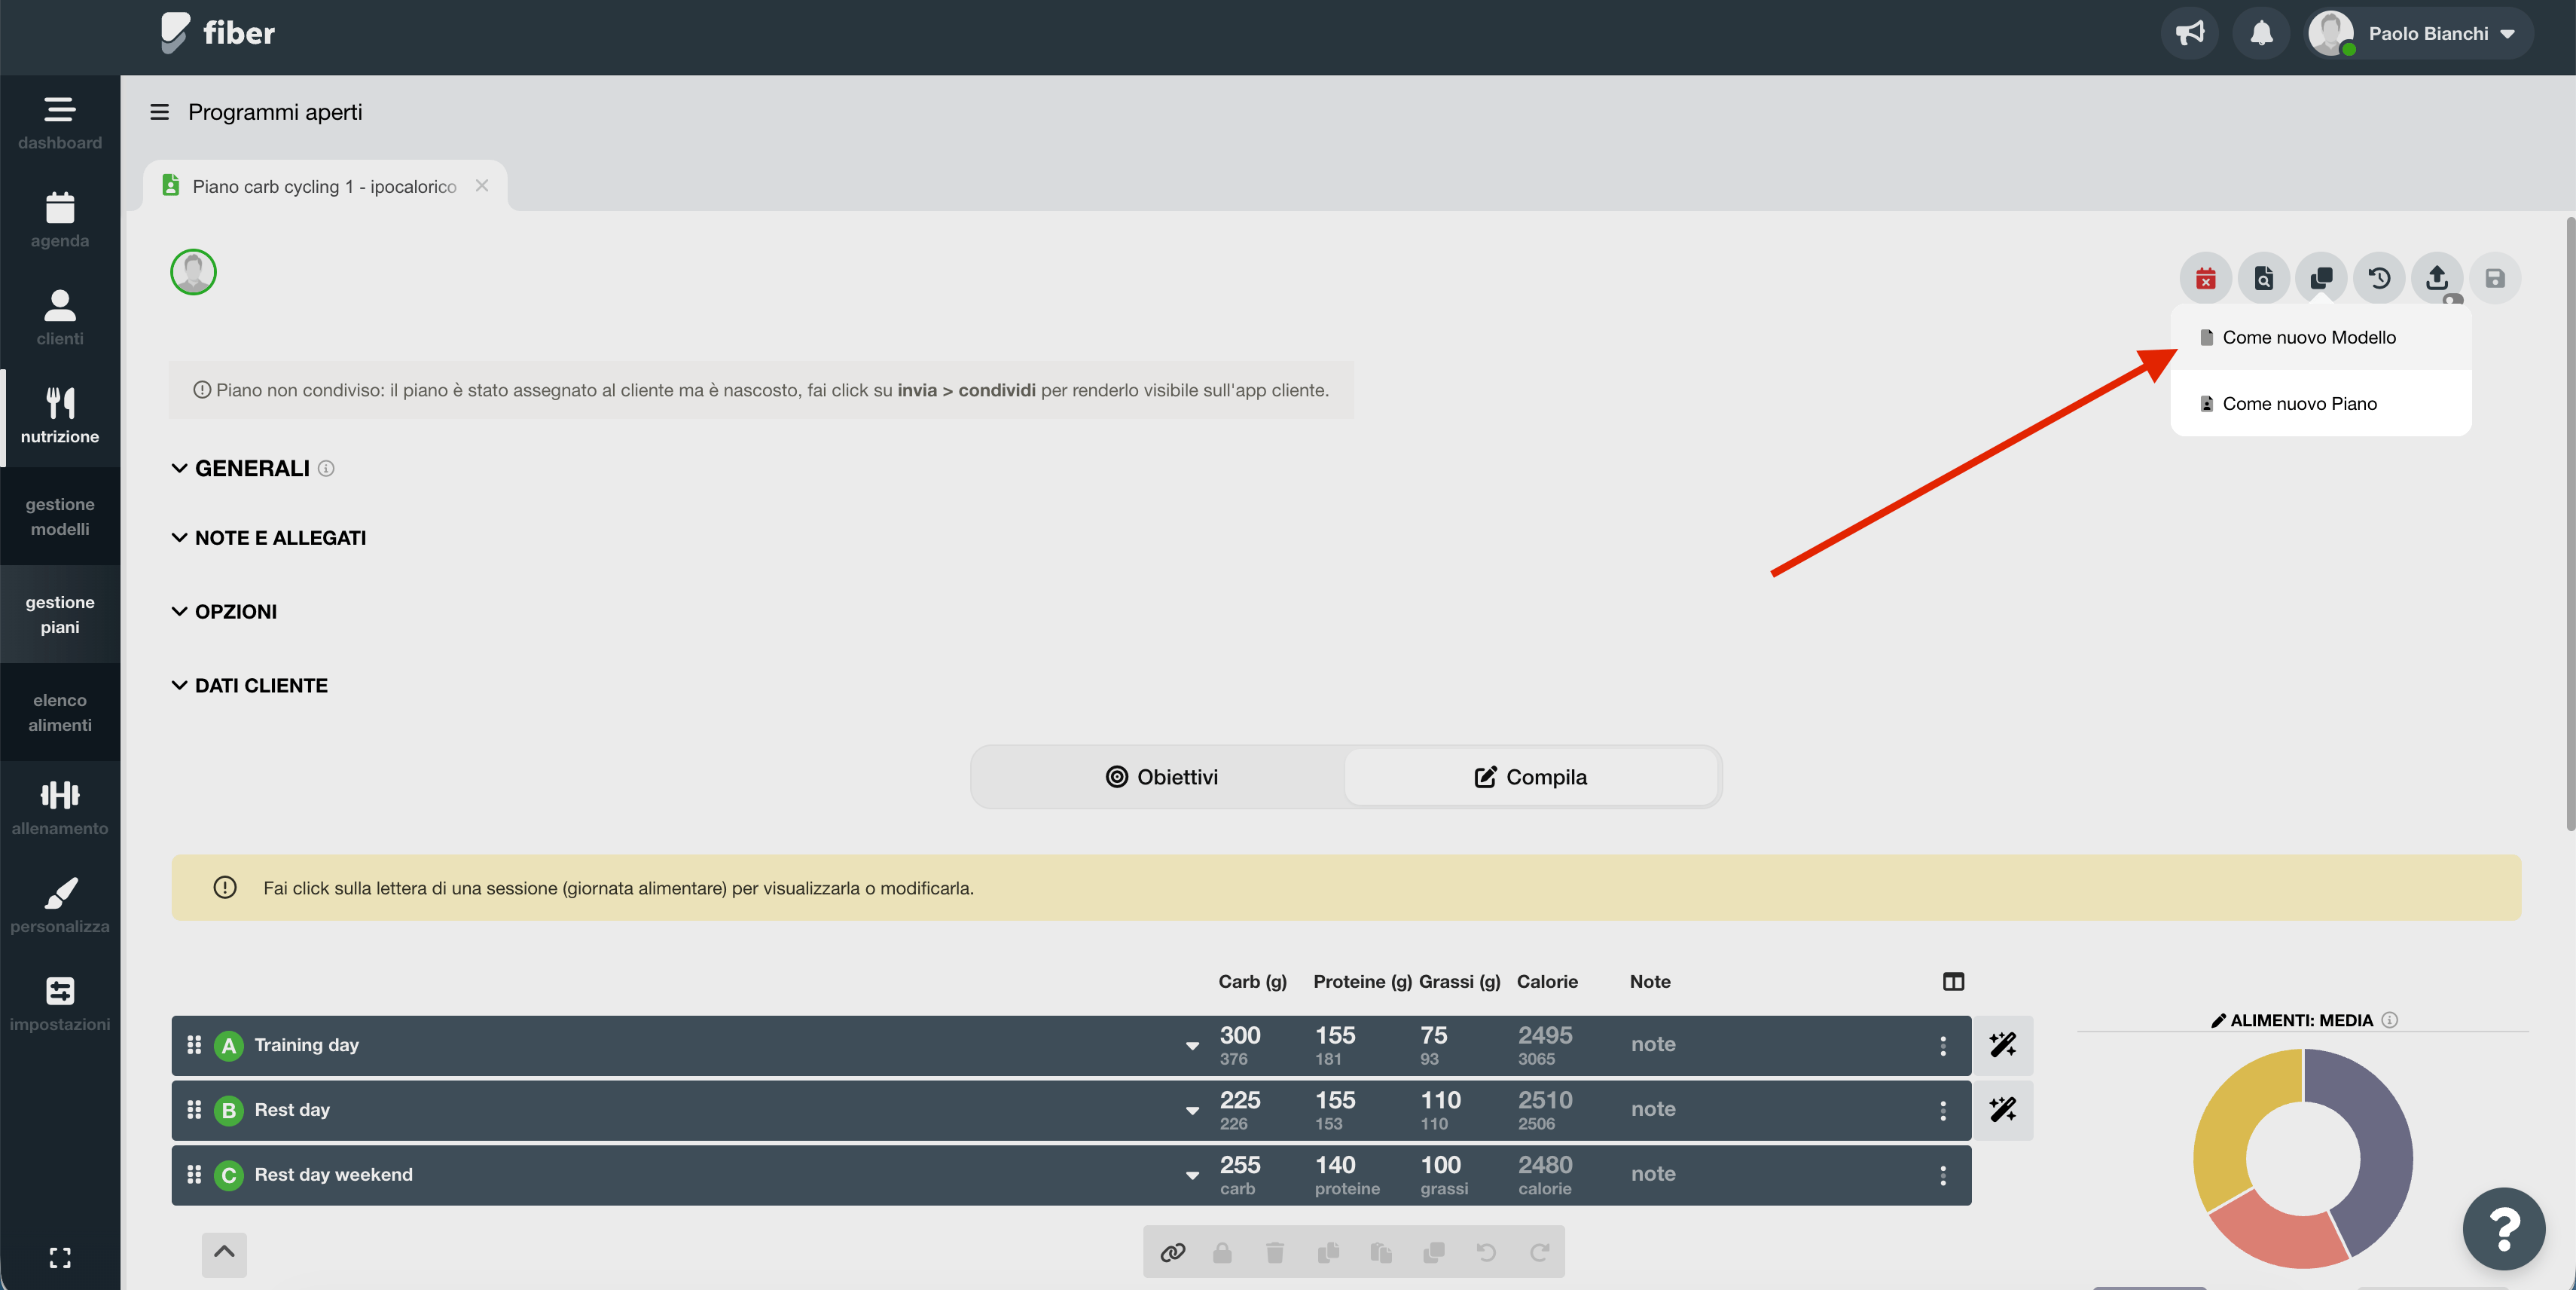This screenshot has height=1290, width=2576.
Task: Click the client avatar with green ring
Action: click(x=193, y=272)
